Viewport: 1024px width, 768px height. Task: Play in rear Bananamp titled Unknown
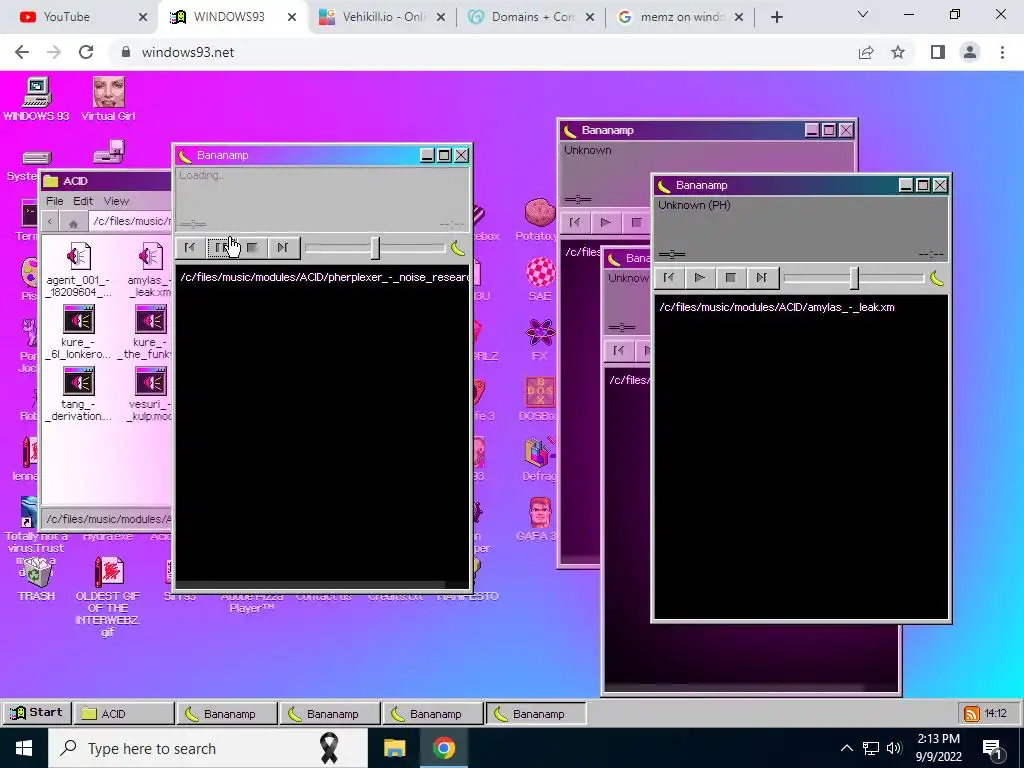tap(605, 223)
